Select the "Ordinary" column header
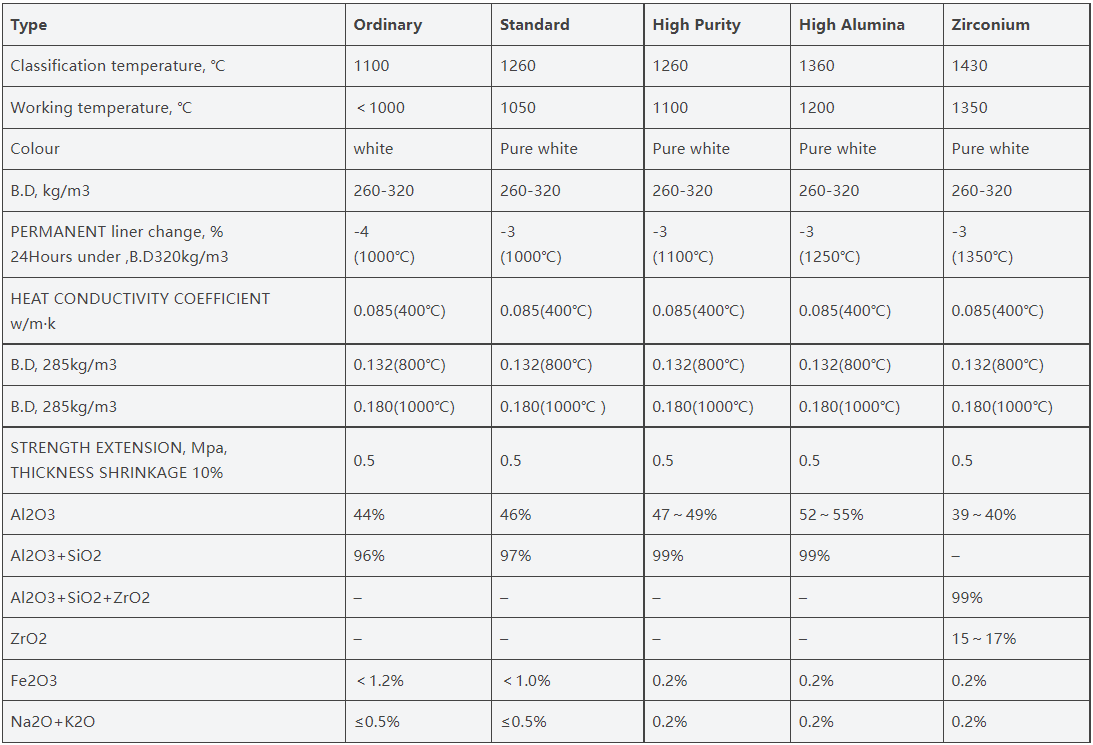Image resolution: width=1093 pixels, height=745 pixels. pyautogui.click(x=388, y=25)
